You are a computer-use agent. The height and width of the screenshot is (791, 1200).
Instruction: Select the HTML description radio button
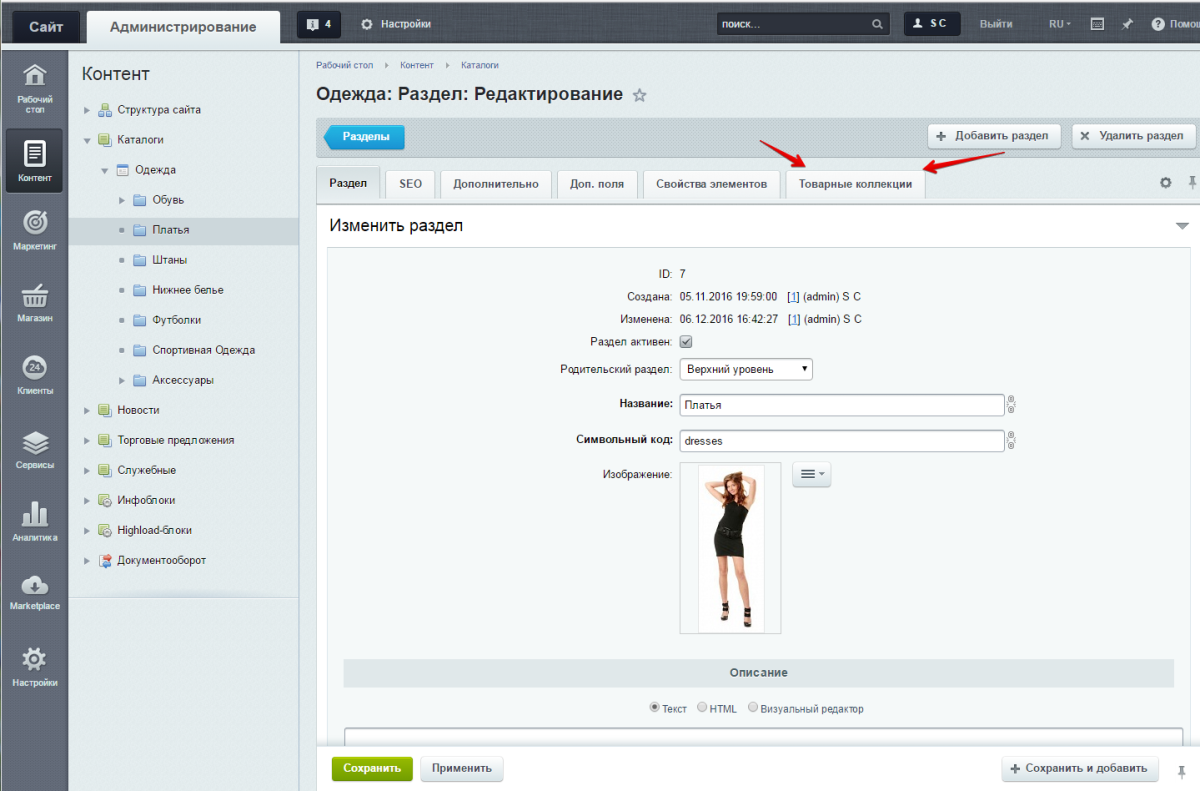point(702,707)
